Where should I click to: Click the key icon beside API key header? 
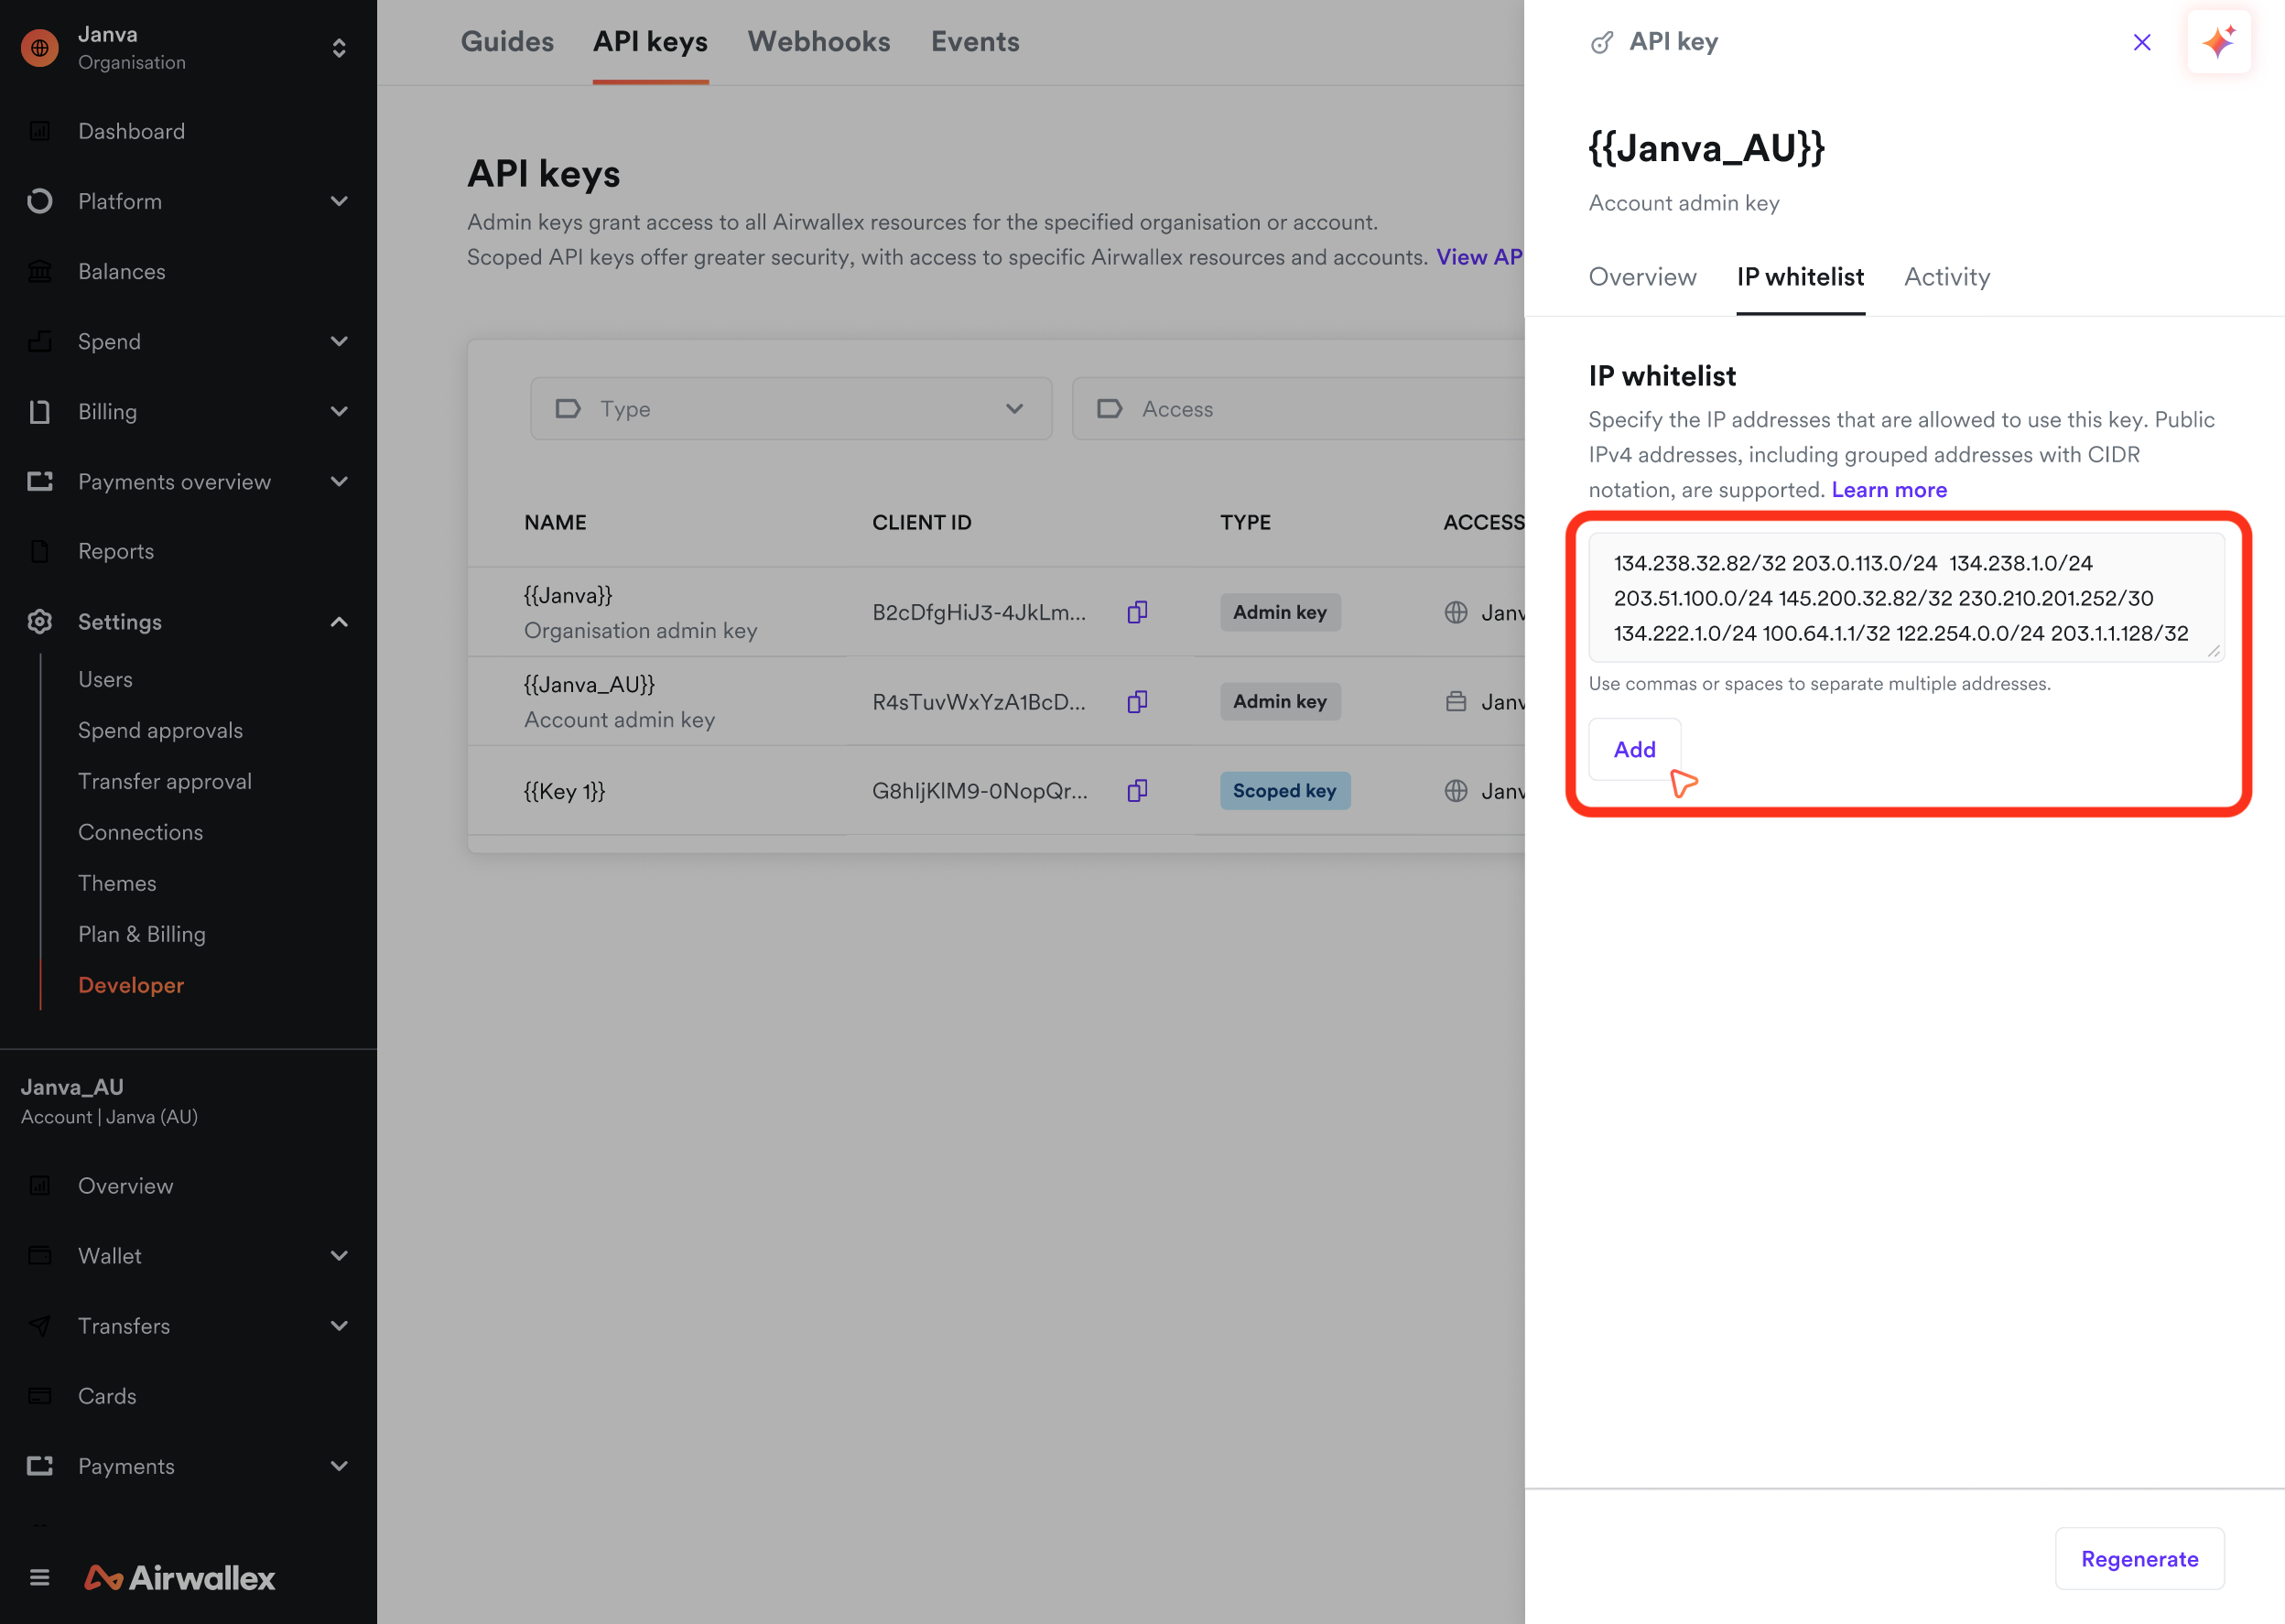coord(1603,41)
